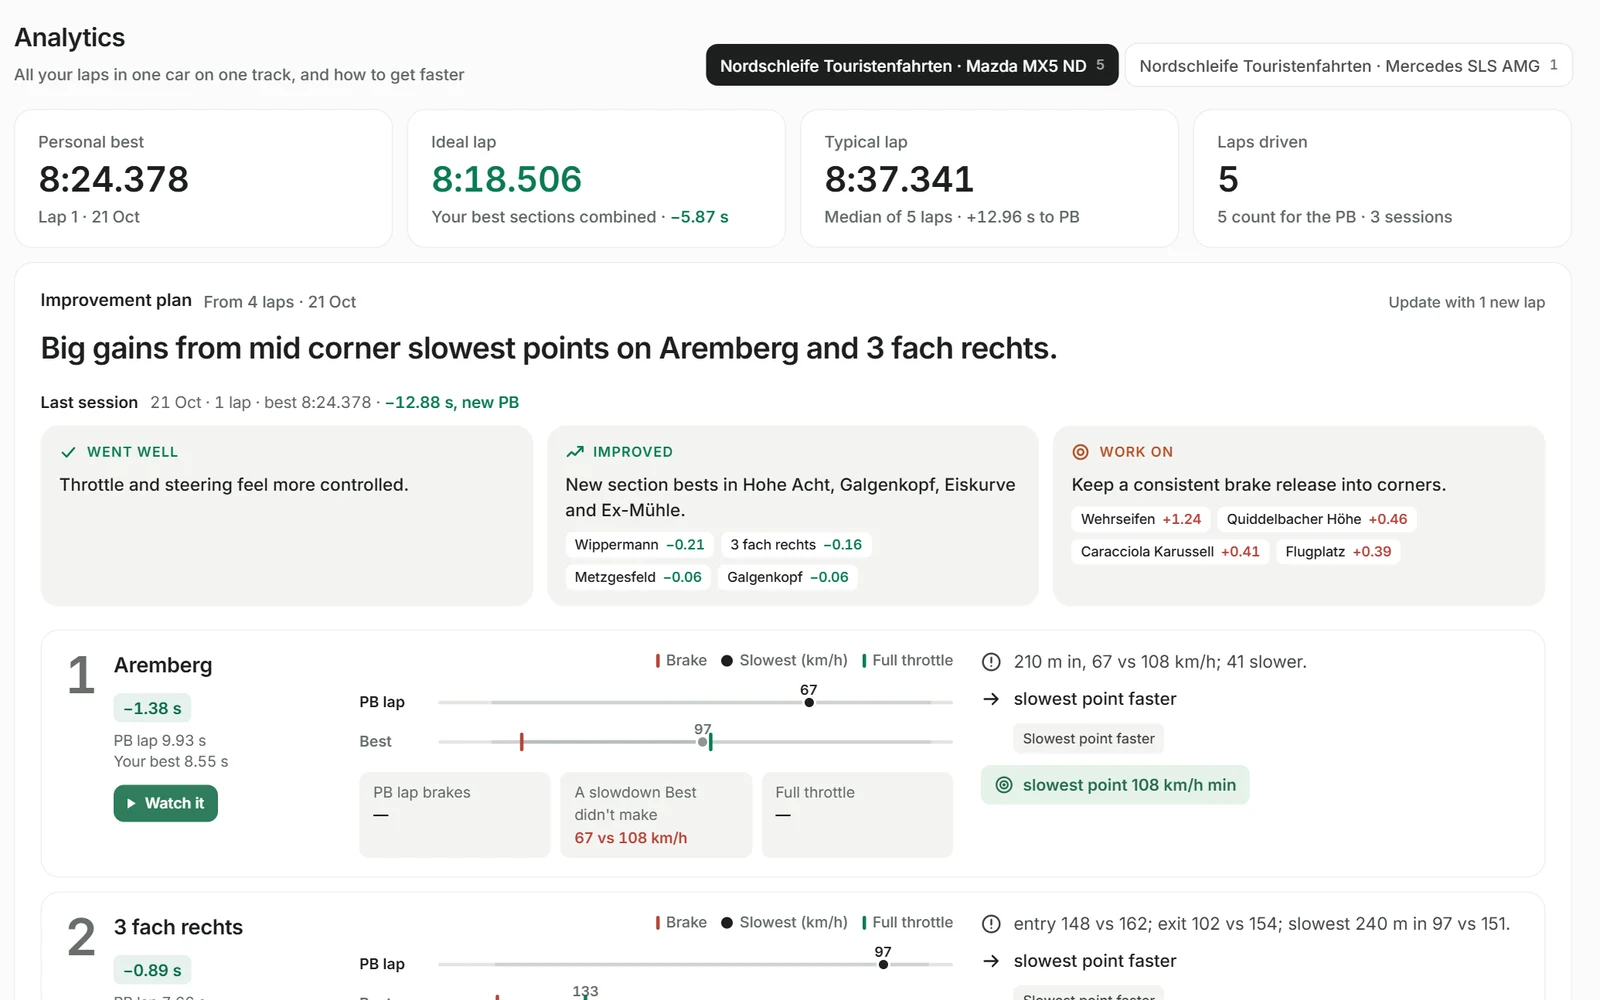Click the grey Slowest point faster chip in Aremberg card

1088,739
